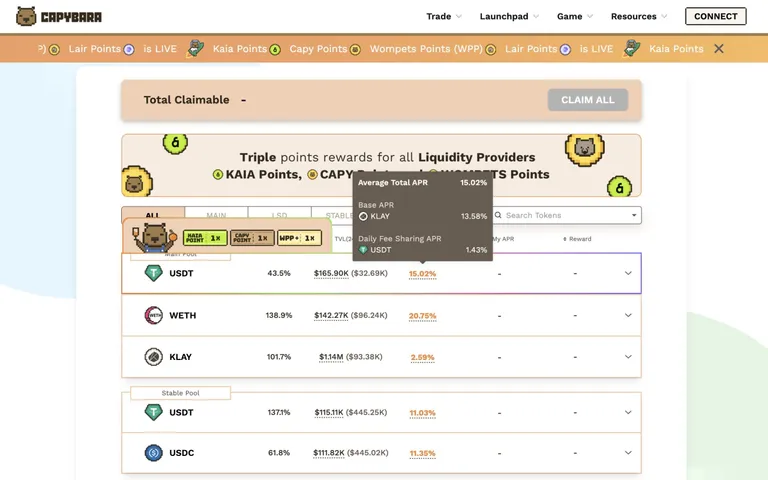Click the WETH token icon
The width and height of the screenshot is (768, 480).
tap(153, 315)
